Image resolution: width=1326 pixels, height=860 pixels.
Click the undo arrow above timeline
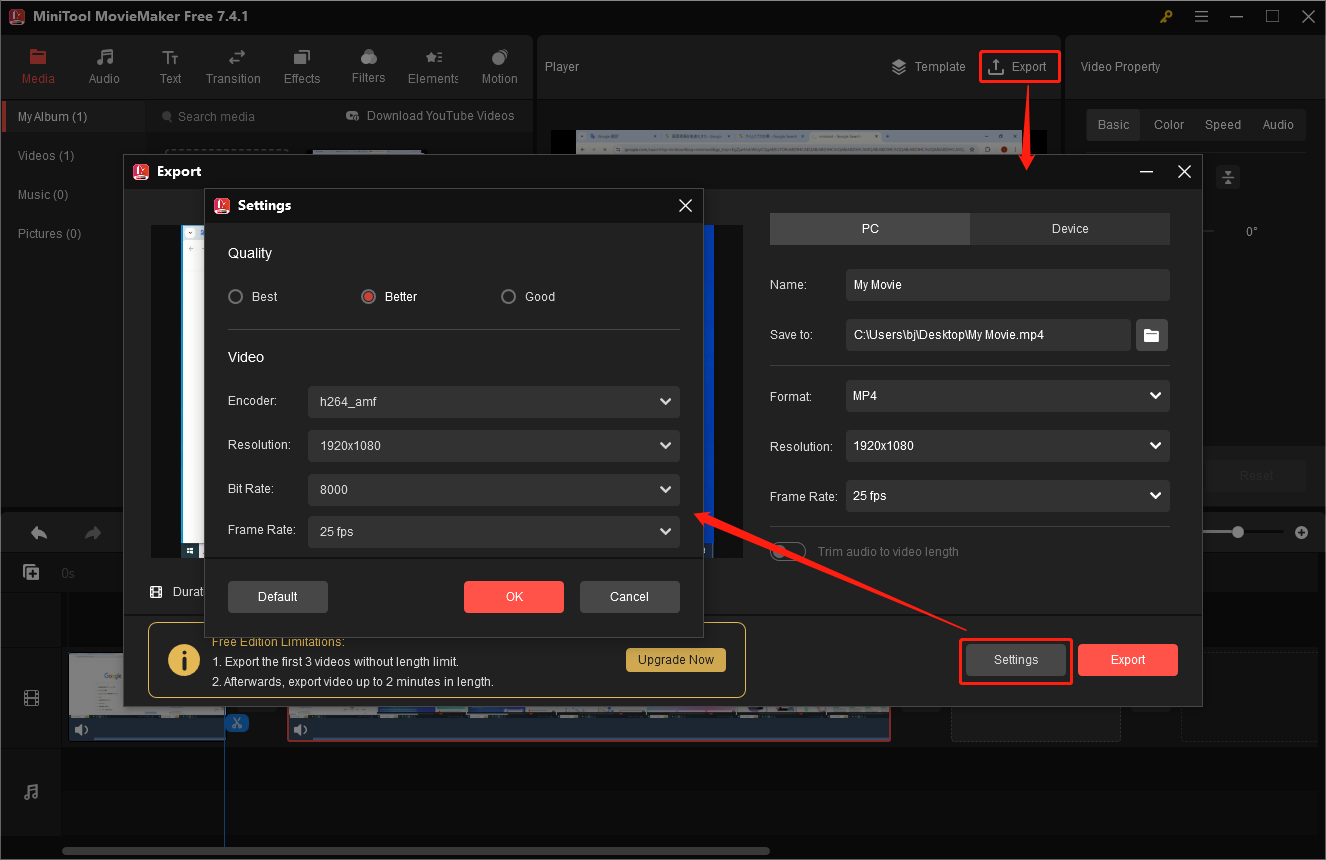[39, 533]
